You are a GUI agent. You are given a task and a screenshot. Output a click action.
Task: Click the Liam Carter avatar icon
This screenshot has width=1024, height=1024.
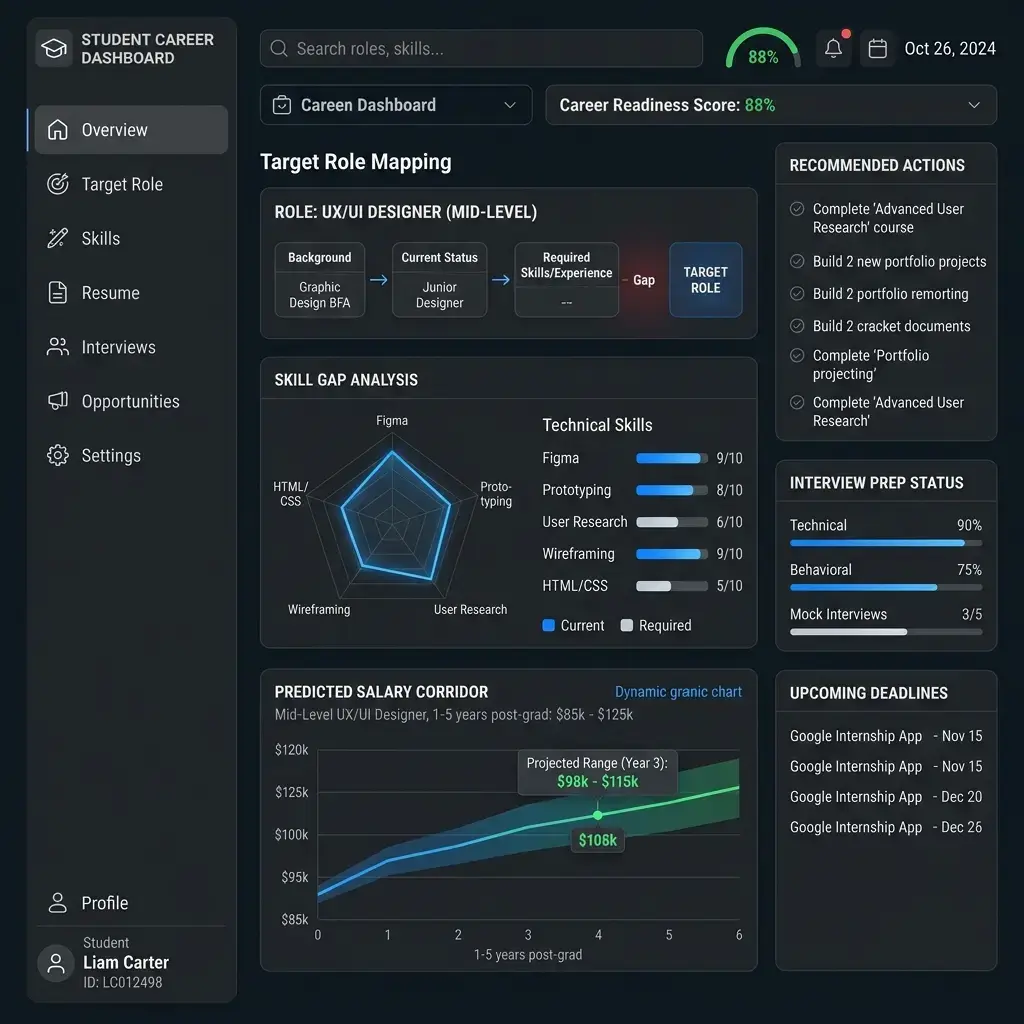click(56, 963)
